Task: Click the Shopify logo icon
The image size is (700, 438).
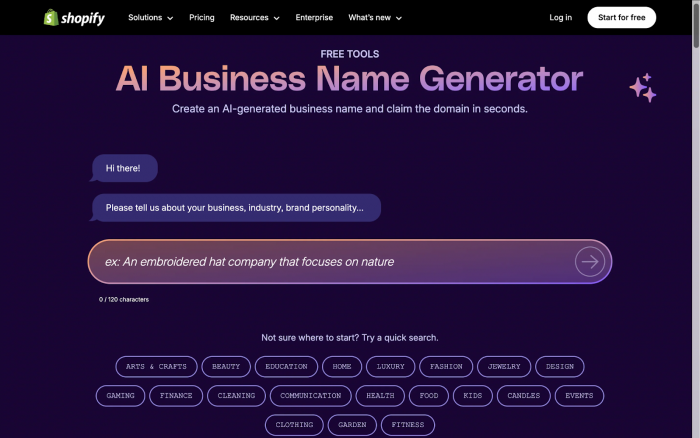Action: (x=50, y=17)
